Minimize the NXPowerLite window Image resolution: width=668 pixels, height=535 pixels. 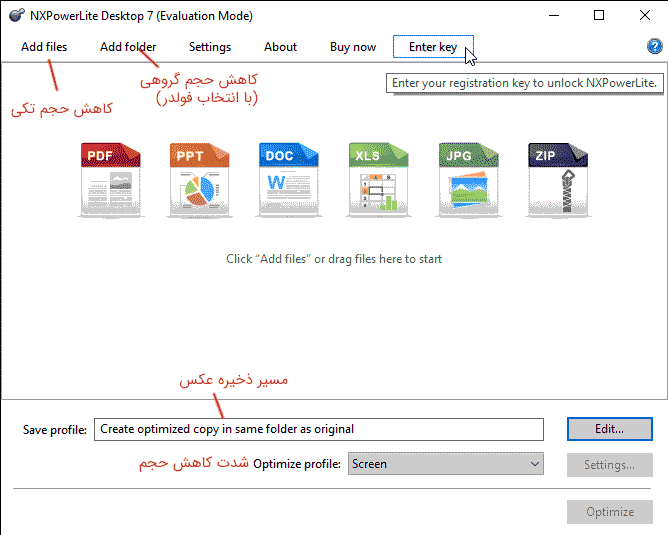(x=554, y=15)
